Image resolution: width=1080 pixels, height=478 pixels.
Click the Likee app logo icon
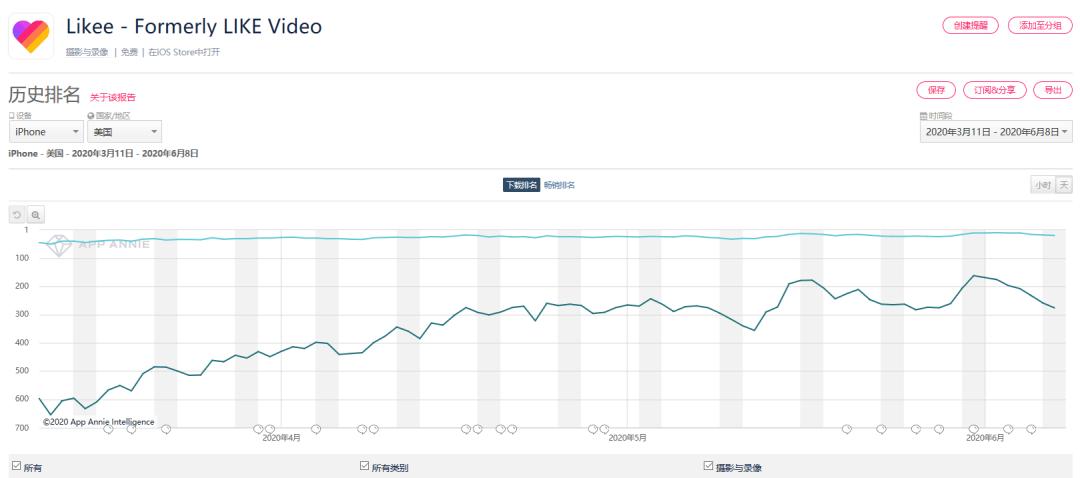click(x=31, y=35)
